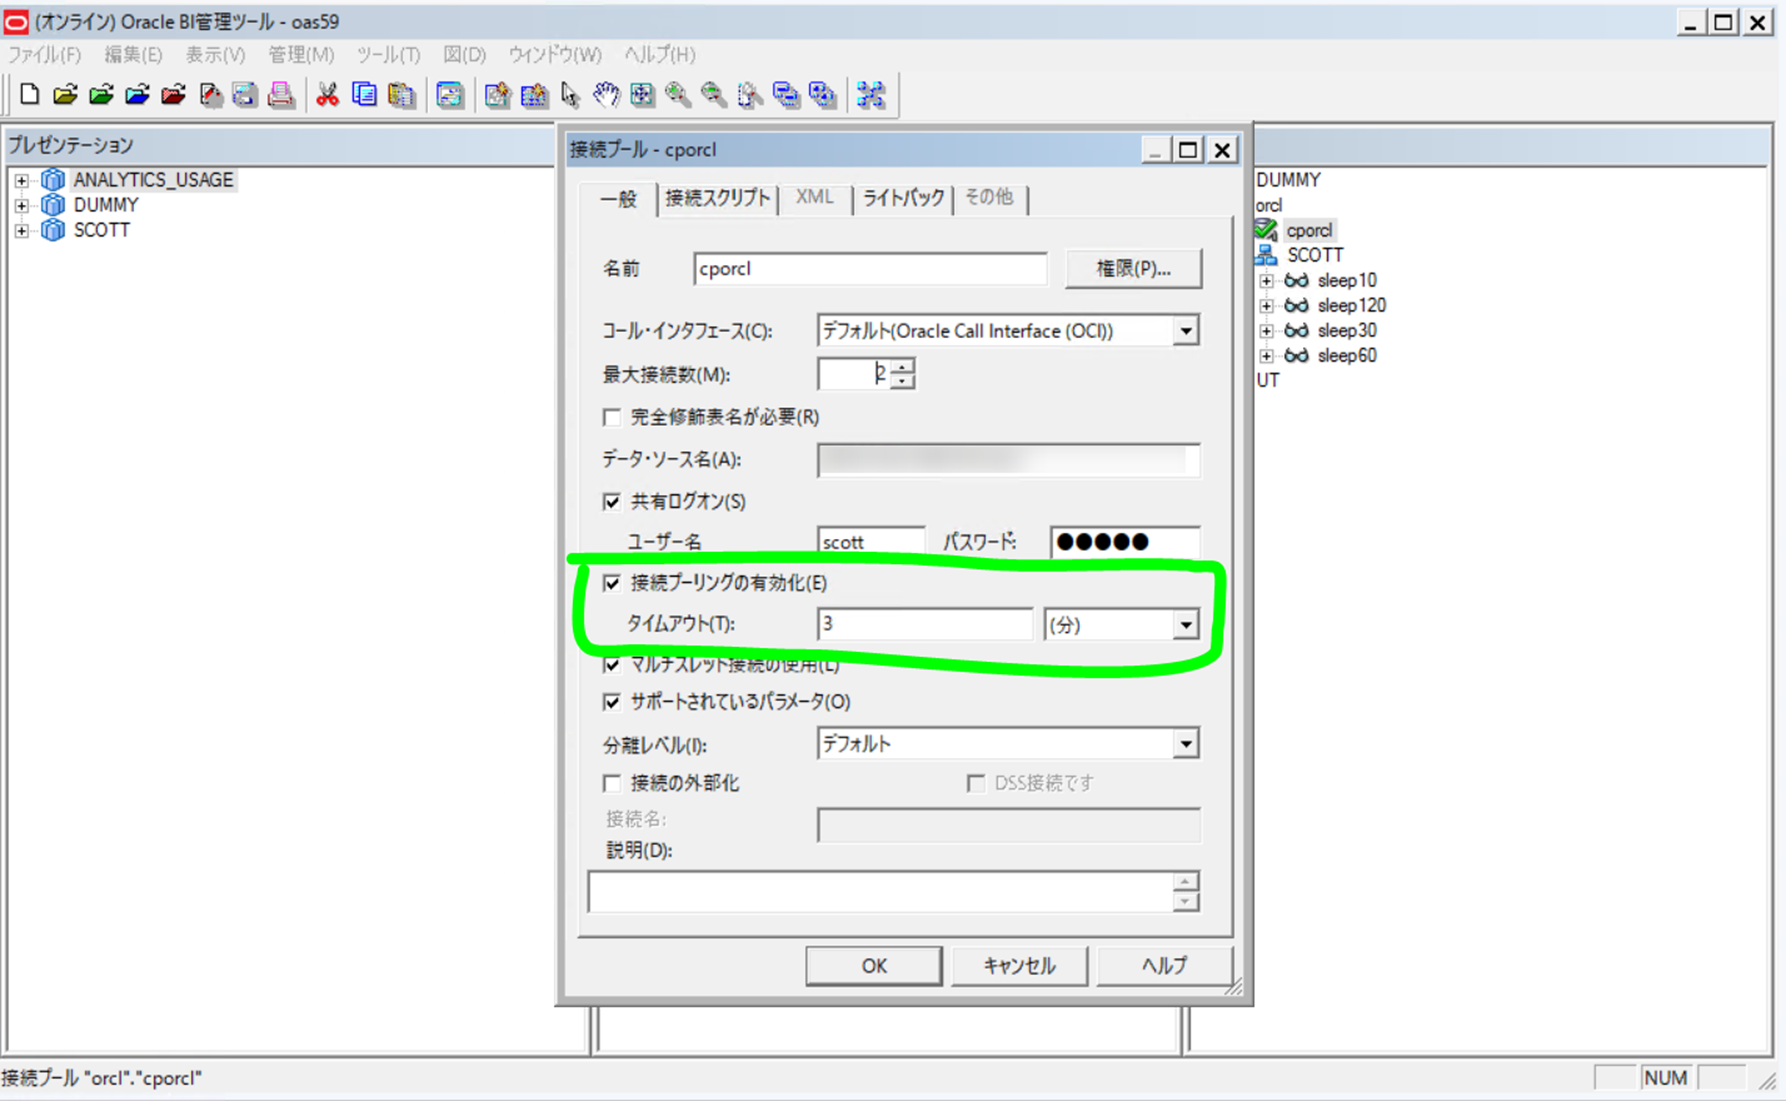This screenshot has width=1786, height=1101.
Task: Open the ファイル(F) menu
Action: (44, 54)
